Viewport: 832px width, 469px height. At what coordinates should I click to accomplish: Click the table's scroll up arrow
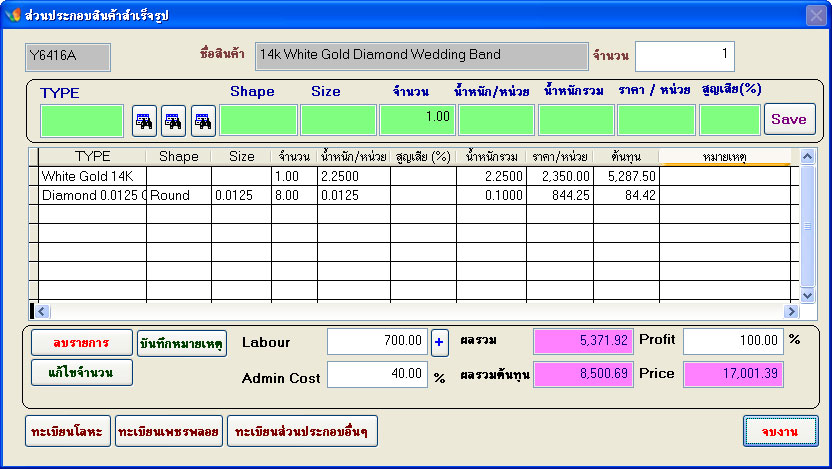click(809, 156)
